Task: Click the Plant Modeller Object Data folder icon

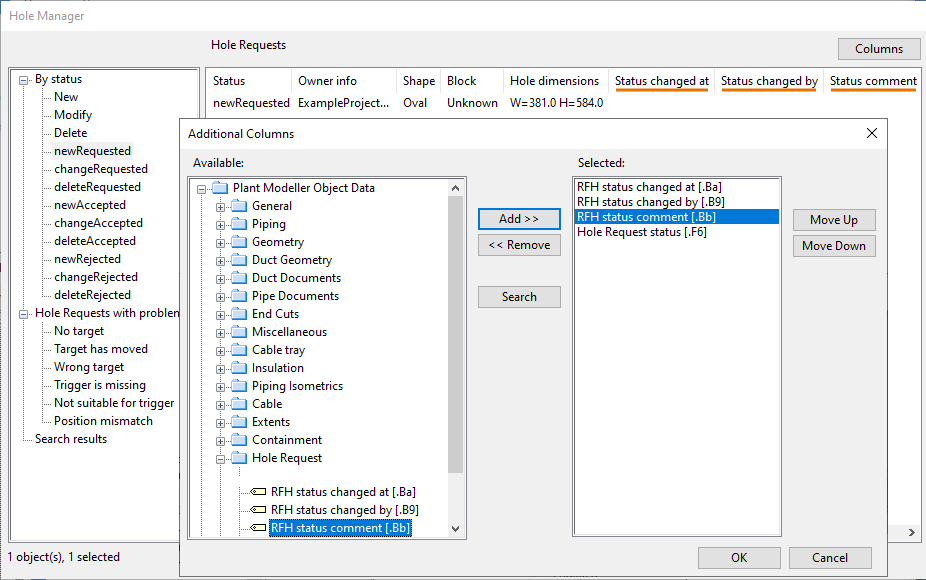Action: pyautogui.click(x=219, y=188)
